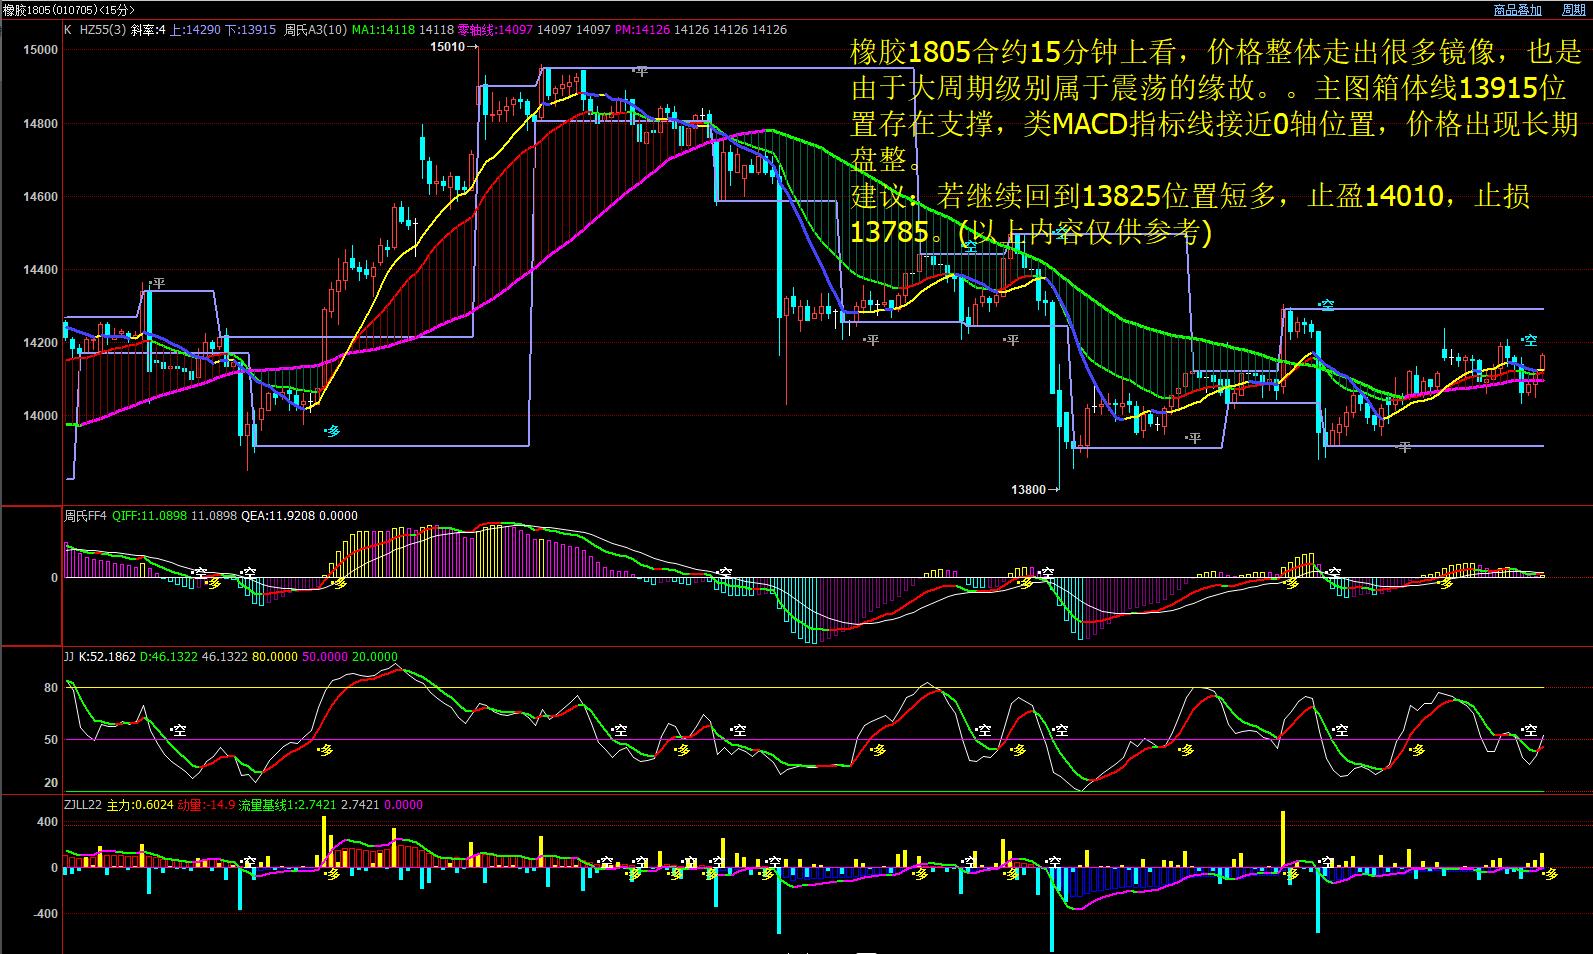Click the 15000 price axis label
This screenshot has height=954, width=1593.
point(40,49)
